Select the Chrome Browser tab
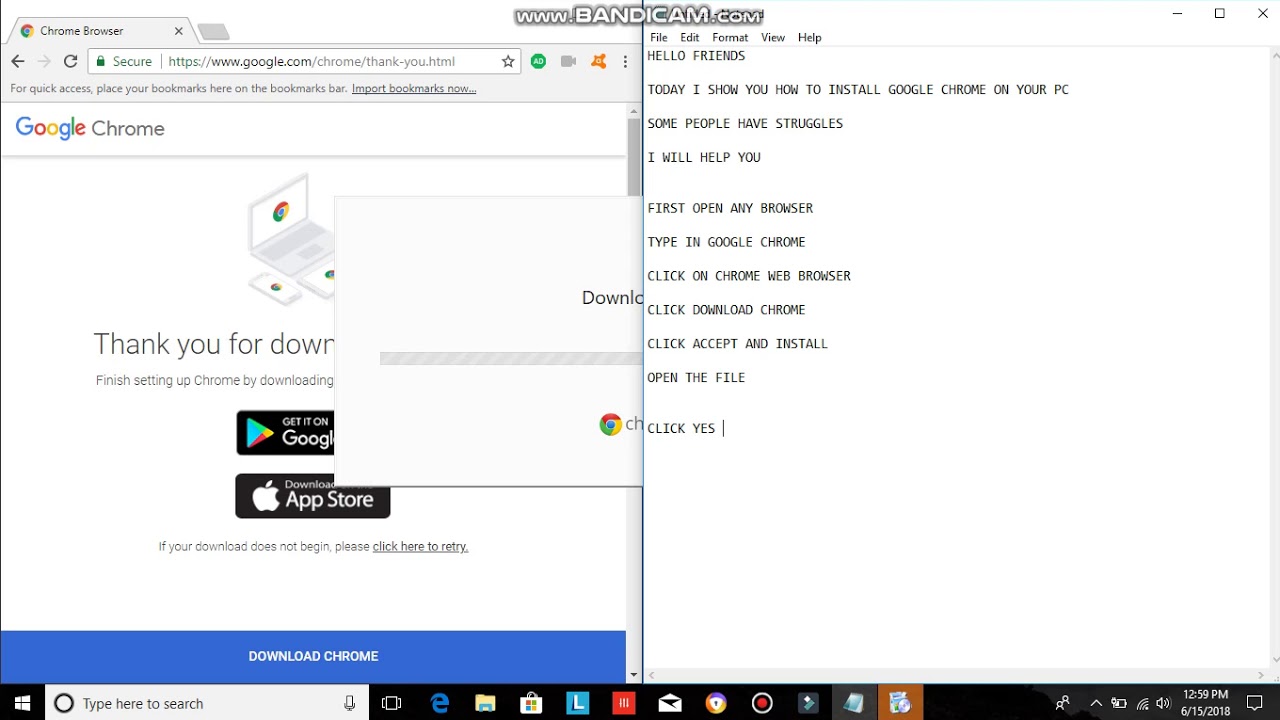Screen dimensions: 1280x720 coord(100,31)
